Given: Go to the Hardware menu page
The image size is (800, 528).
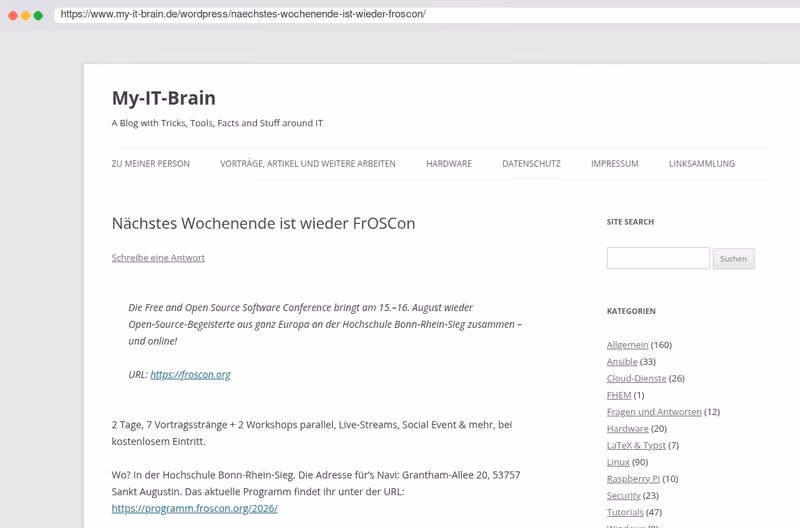Looking at the screenshot, I should pyautogui.click(x=449, y=164).
